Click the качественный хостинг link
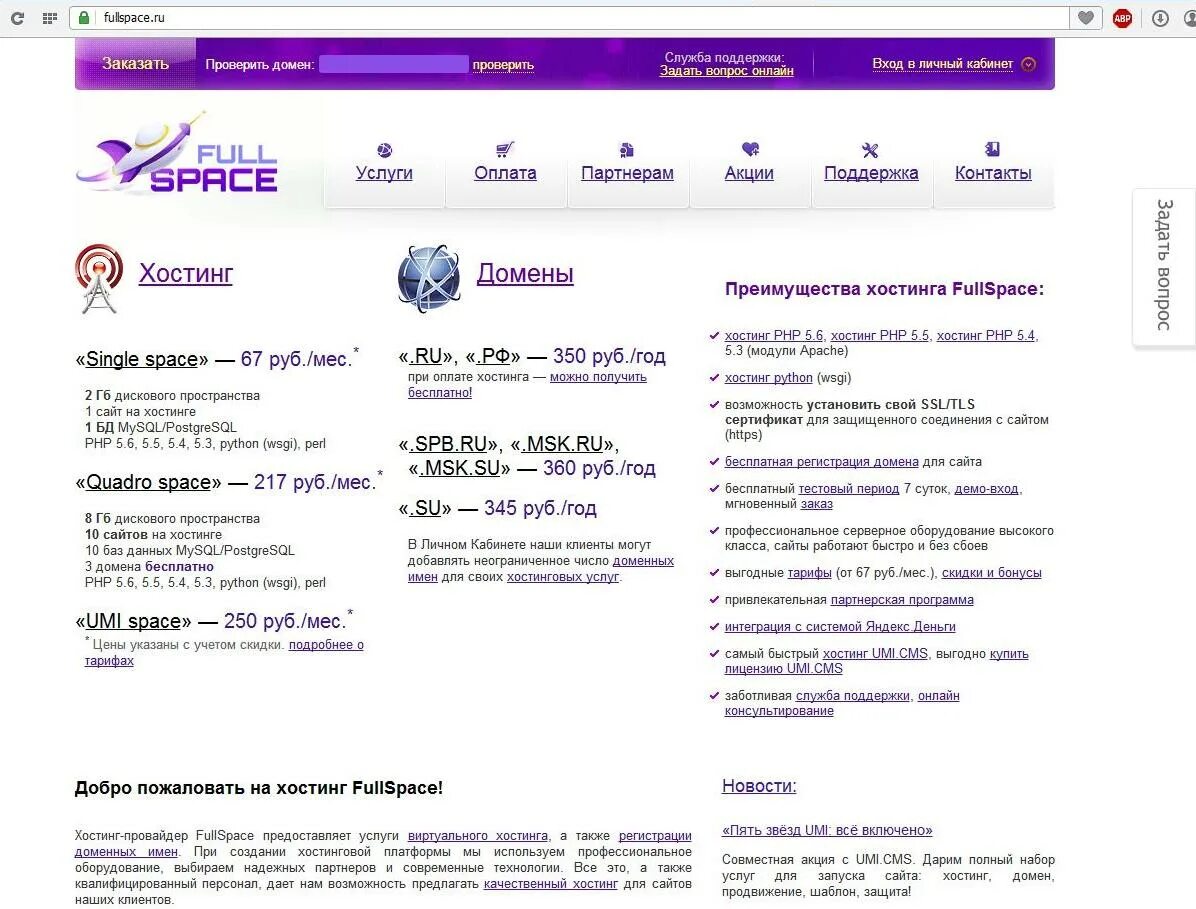 point(550,884)
